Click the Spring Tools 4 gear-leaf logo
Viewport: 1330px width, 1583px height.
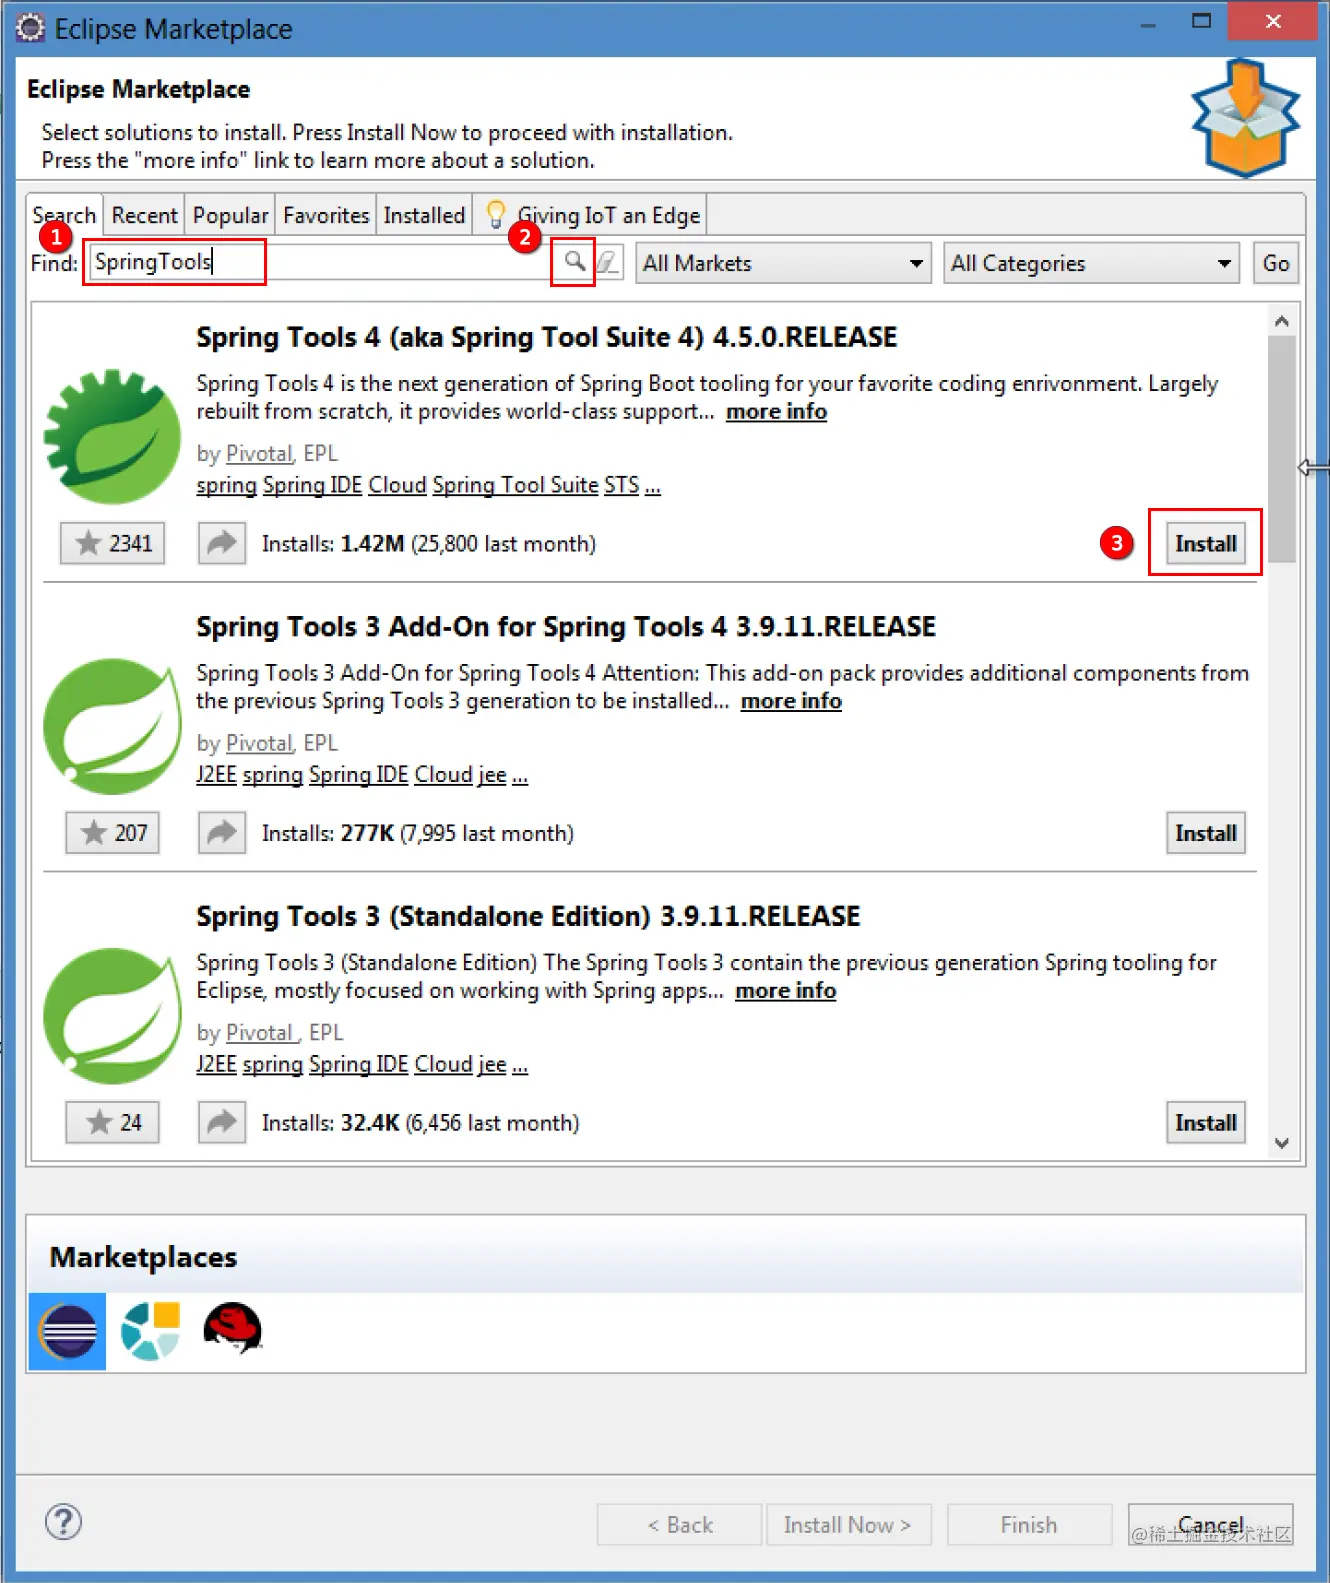(112, 436)
